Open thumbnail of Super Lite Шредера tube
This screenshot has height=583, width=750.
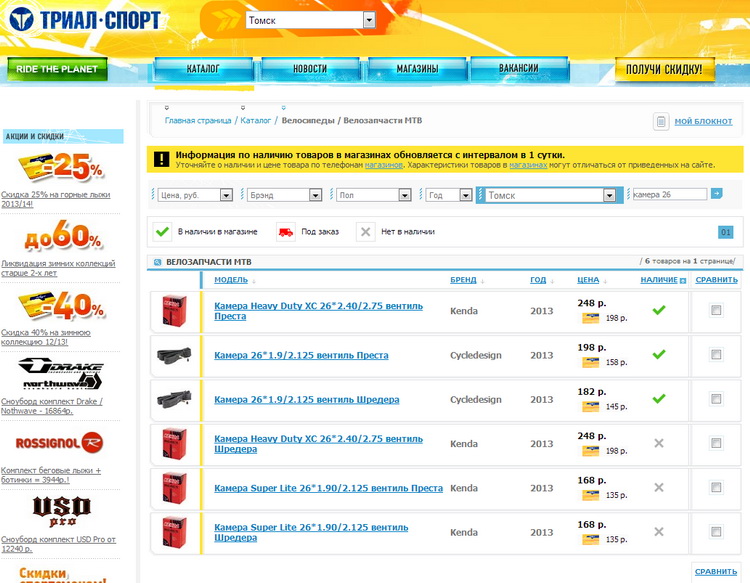pyautogui.click(x=174, y=532)
